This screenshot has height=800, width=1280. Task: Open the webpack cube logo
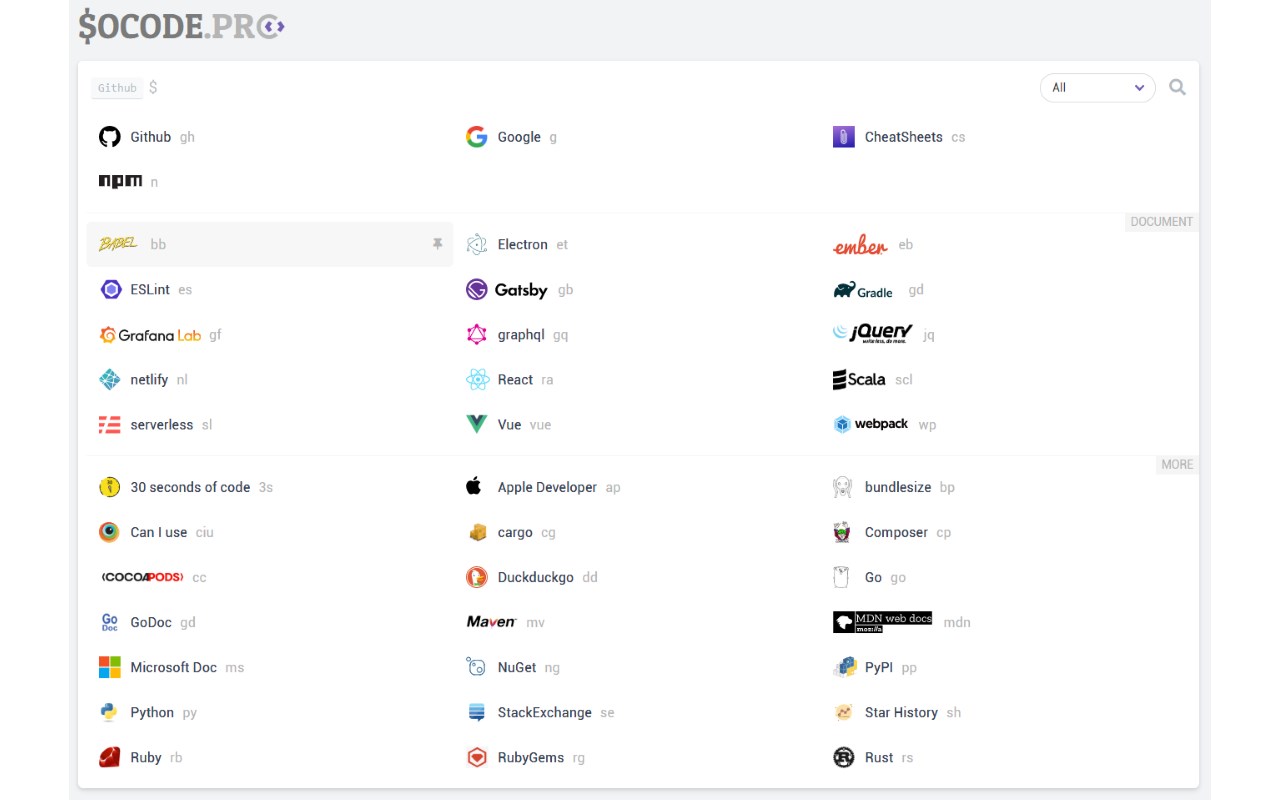tap(870, 425)
